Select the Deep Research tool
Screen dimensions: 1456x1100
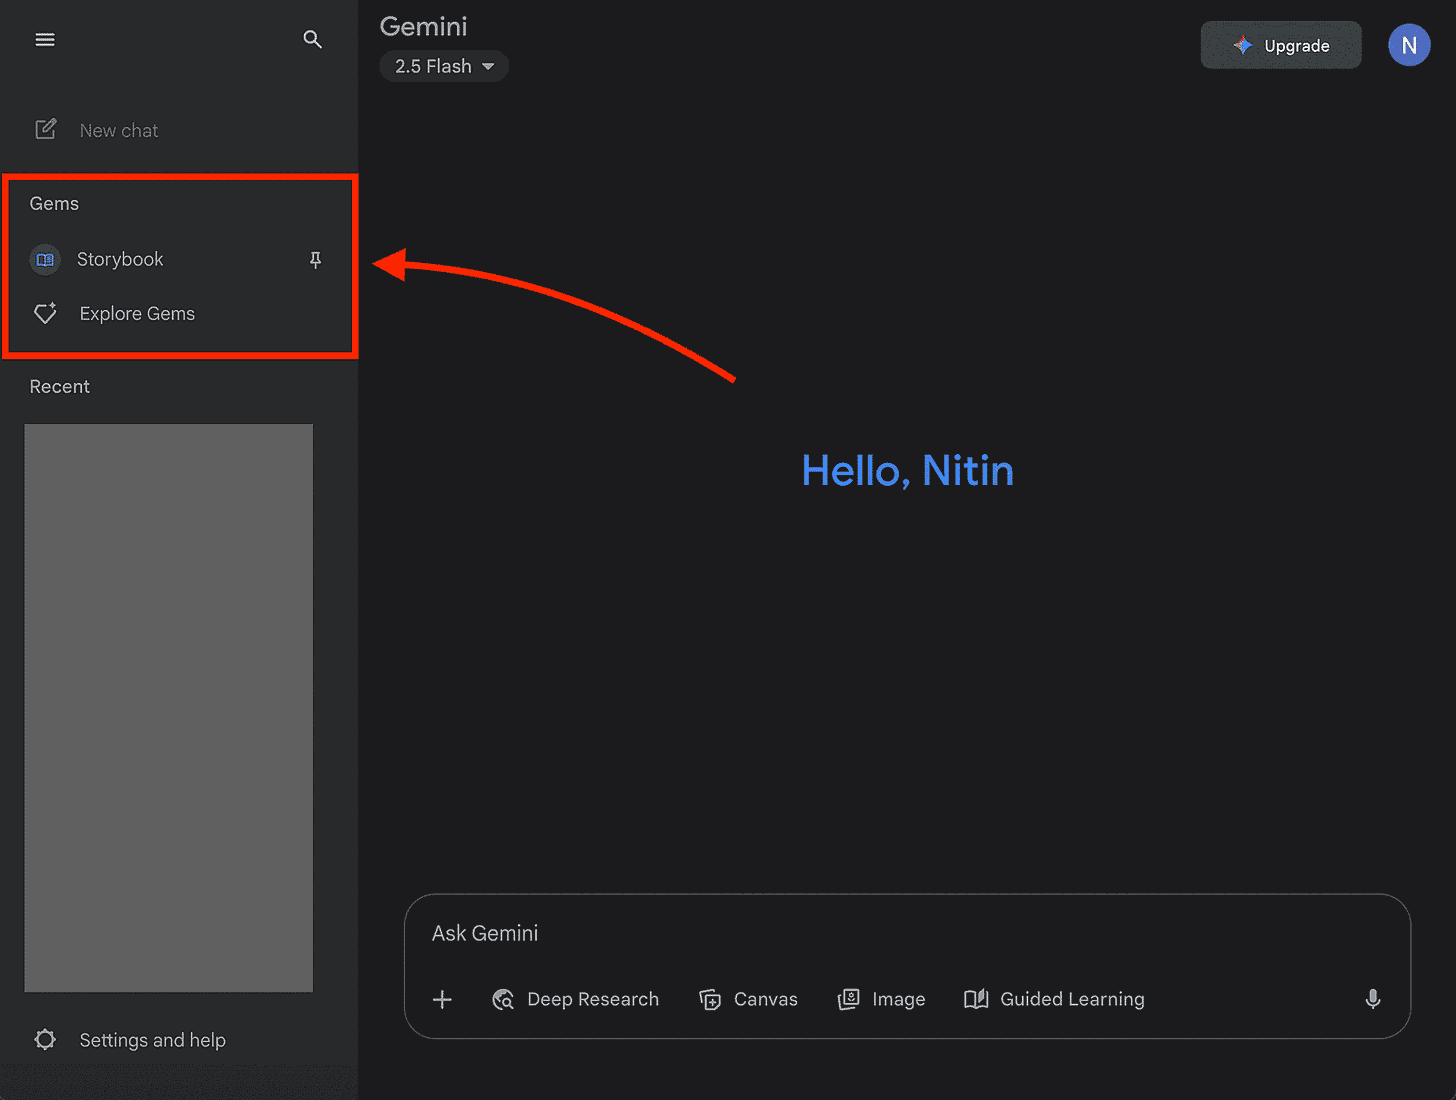click(576, 999)
